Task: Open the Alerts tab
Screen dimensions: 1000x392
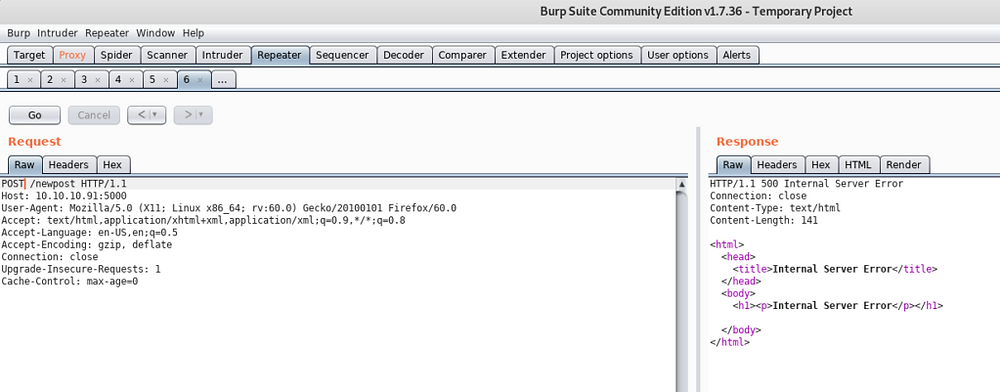Action: [x=737, y=55]
